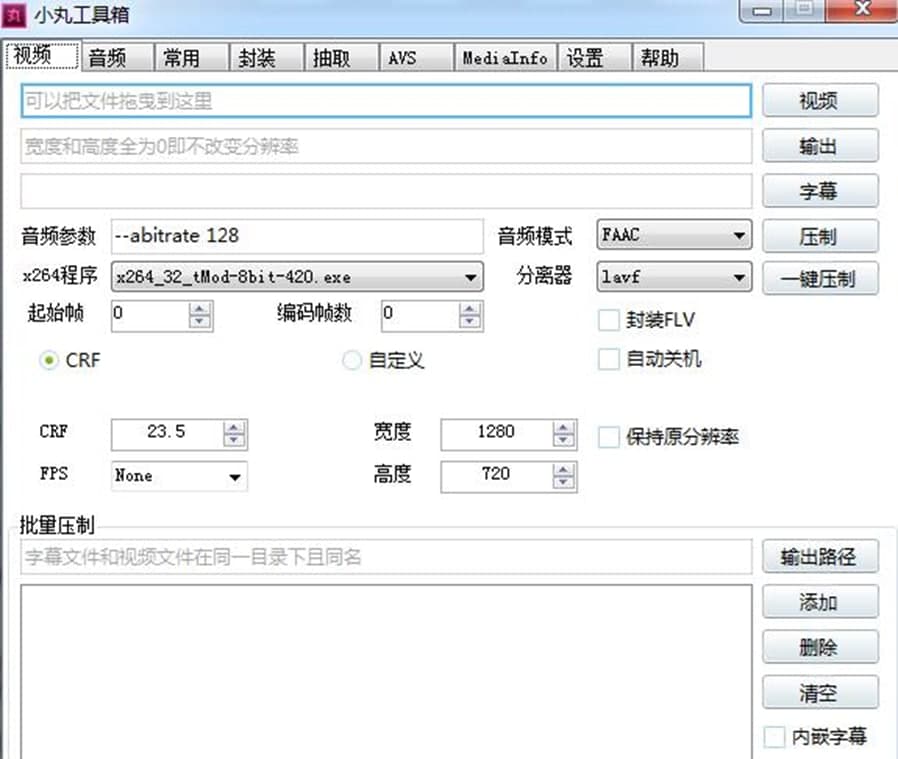Click inside the batch file list box
The image size is (898, 759).
point(386,671)
